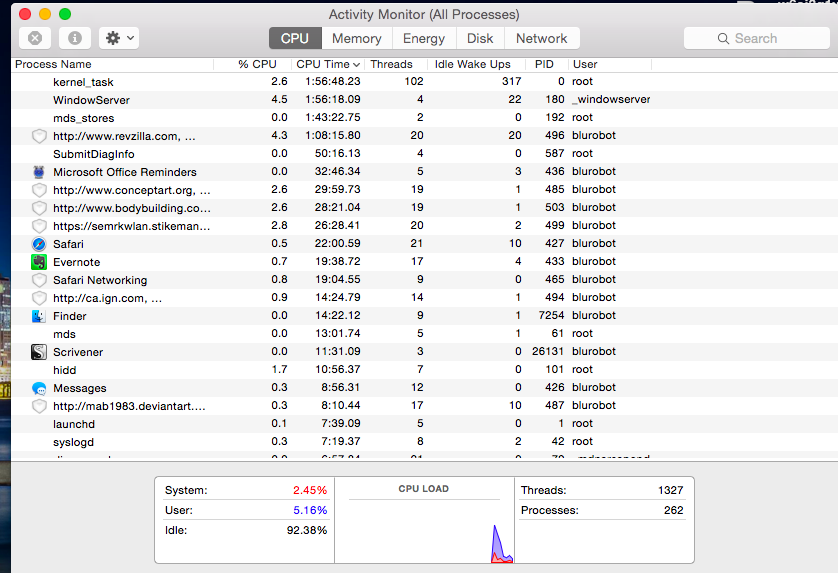Viewport: 838px width, 573px height.
Task: Click CPU time 1:56:48.23 of kernel_task
Action: pyautogui.click(x=332, y=81)
